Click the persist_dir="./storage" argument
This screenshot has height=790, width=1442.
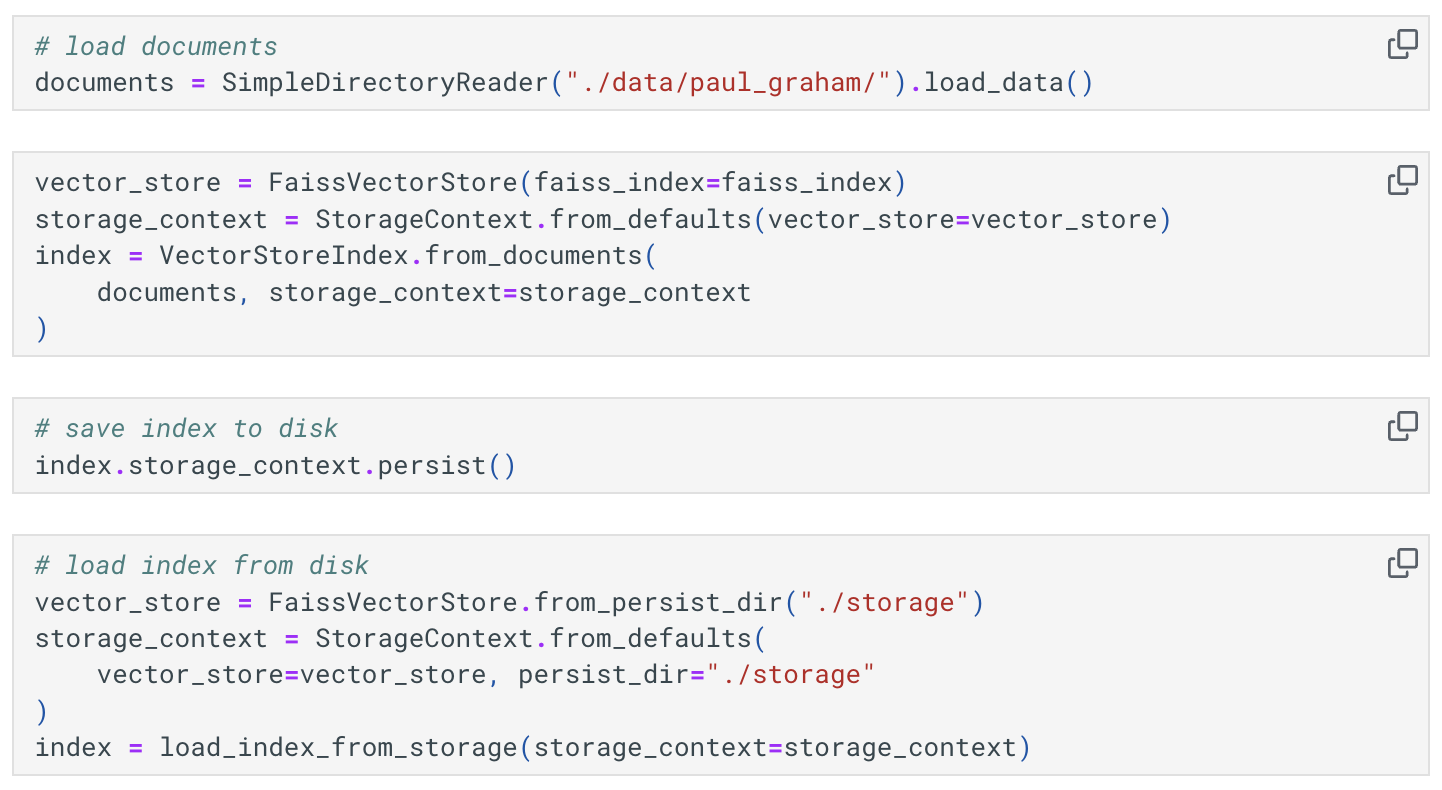tap(696, 675)
